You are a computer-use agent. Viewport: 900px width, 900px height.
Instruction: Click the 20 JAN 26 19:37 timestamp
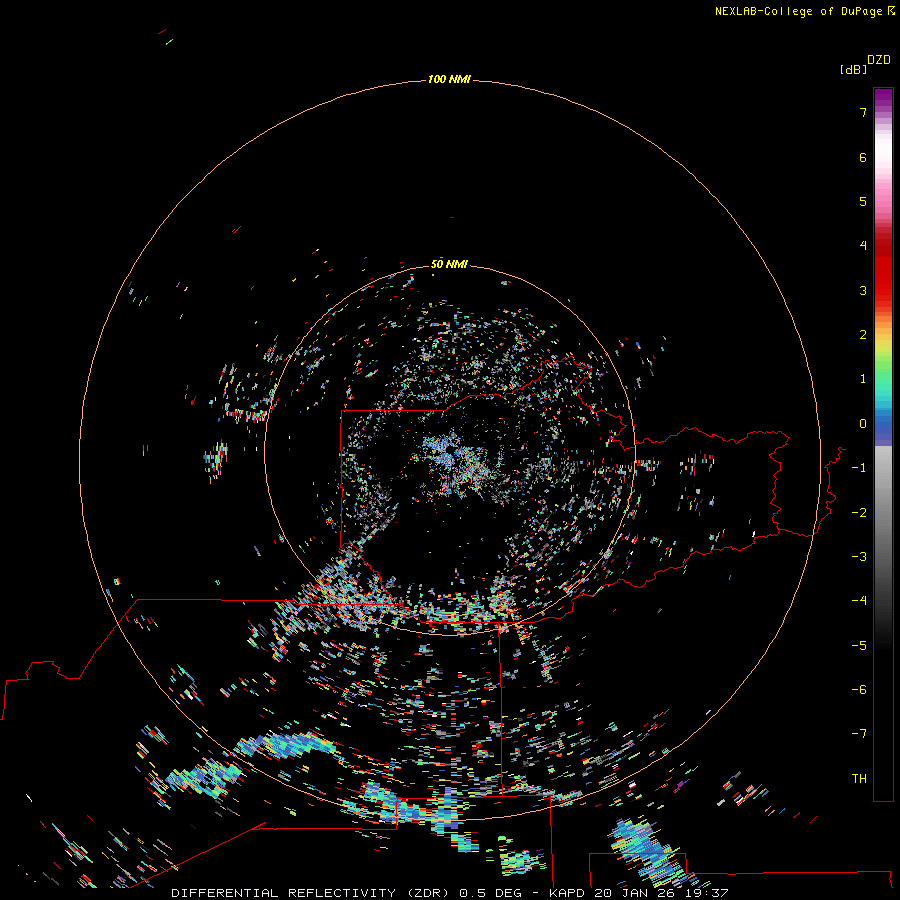(x=661, y=893)
